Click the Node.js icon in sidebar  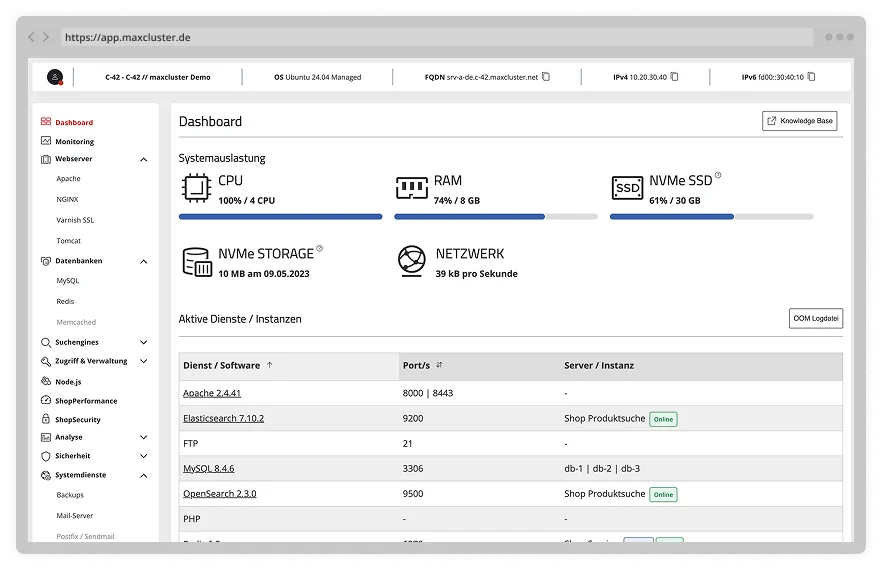[46, 381]
